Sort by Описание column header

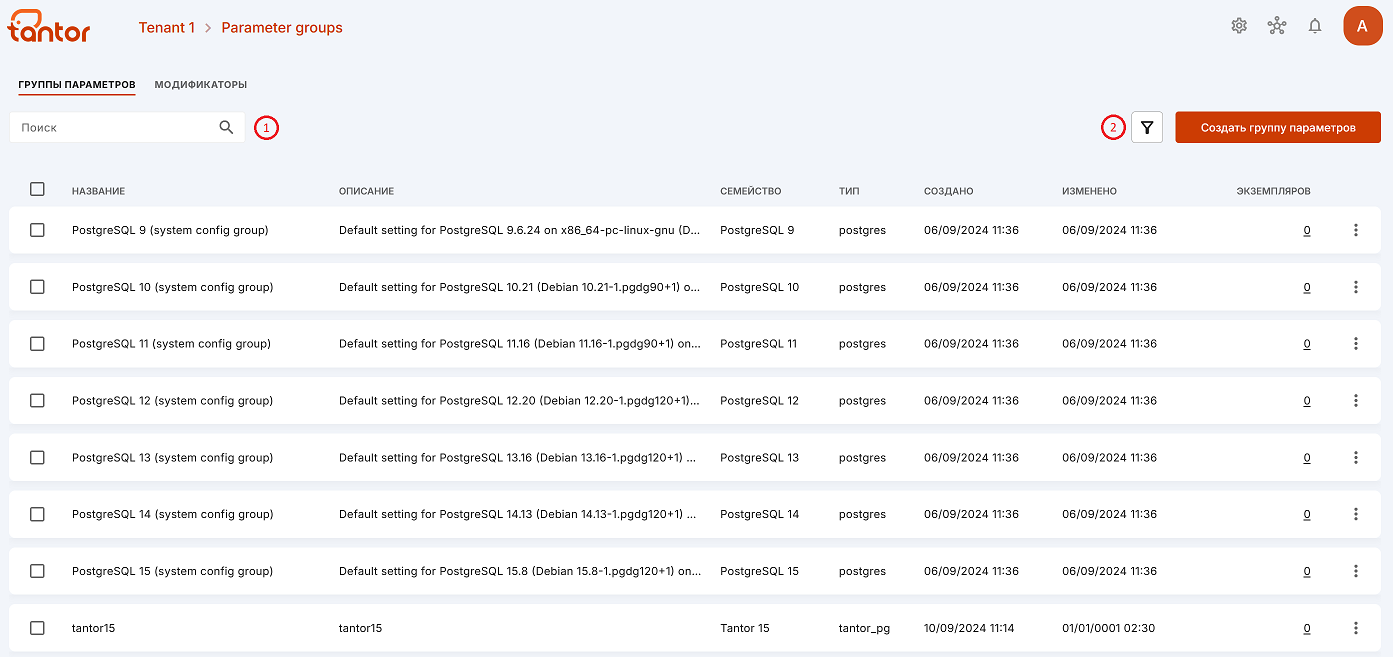tap(366, 191)
